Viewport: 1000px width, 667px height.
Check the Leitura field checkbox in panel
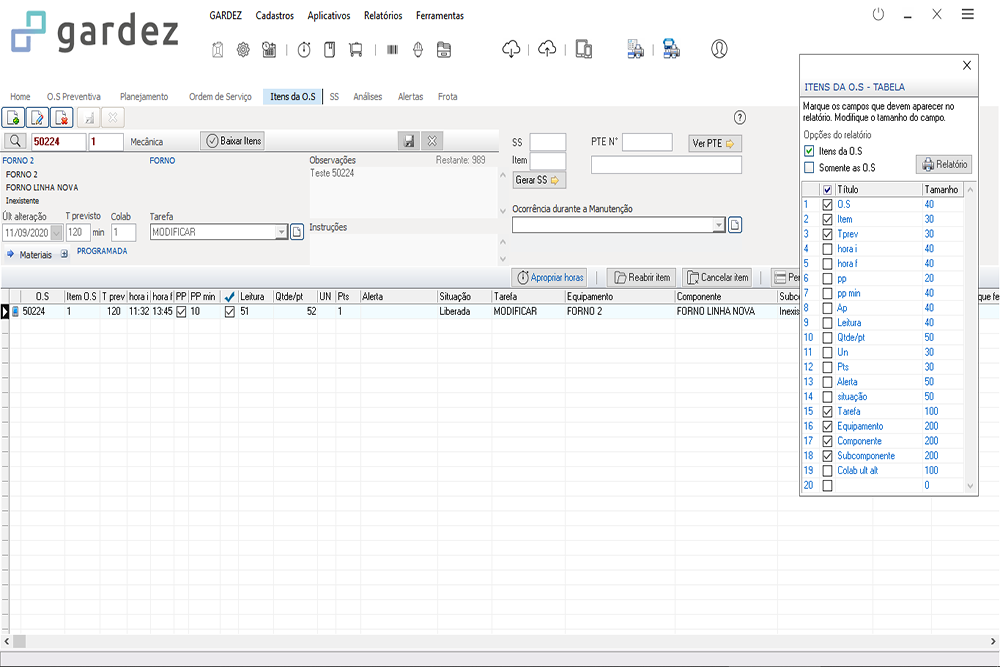pyautogui.click(x=827, y=323)
